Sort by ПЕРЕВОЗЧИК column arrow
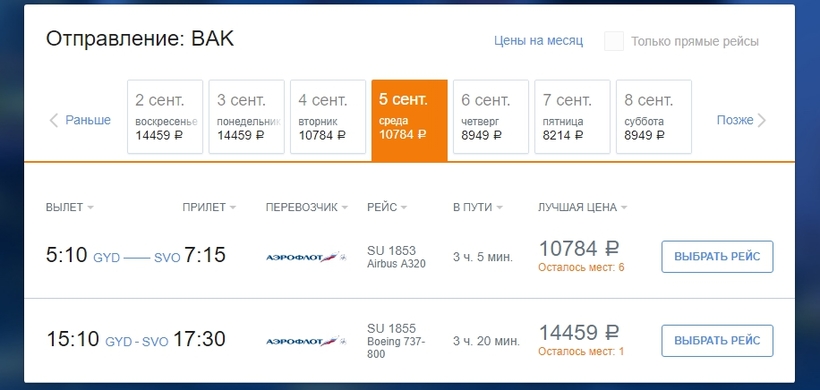 tap(345, 208)
